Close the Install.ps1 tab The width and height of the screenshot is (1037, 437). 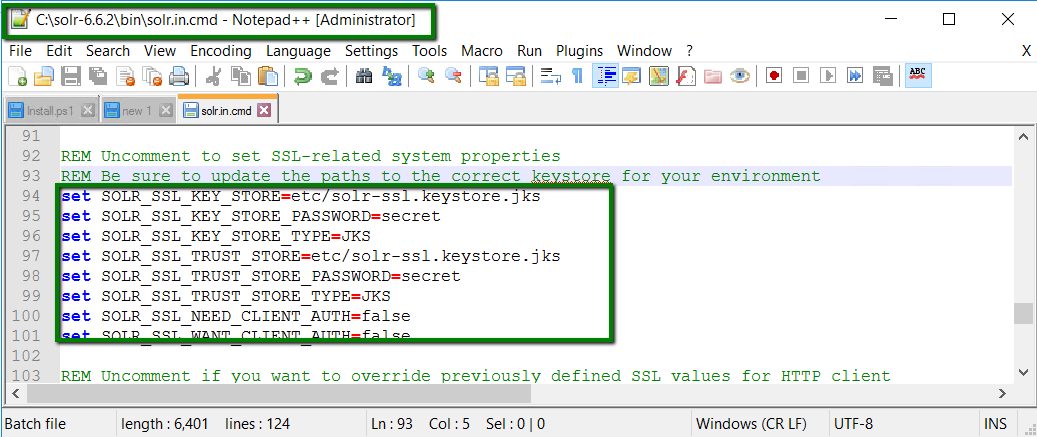click(x=87, y=110)
